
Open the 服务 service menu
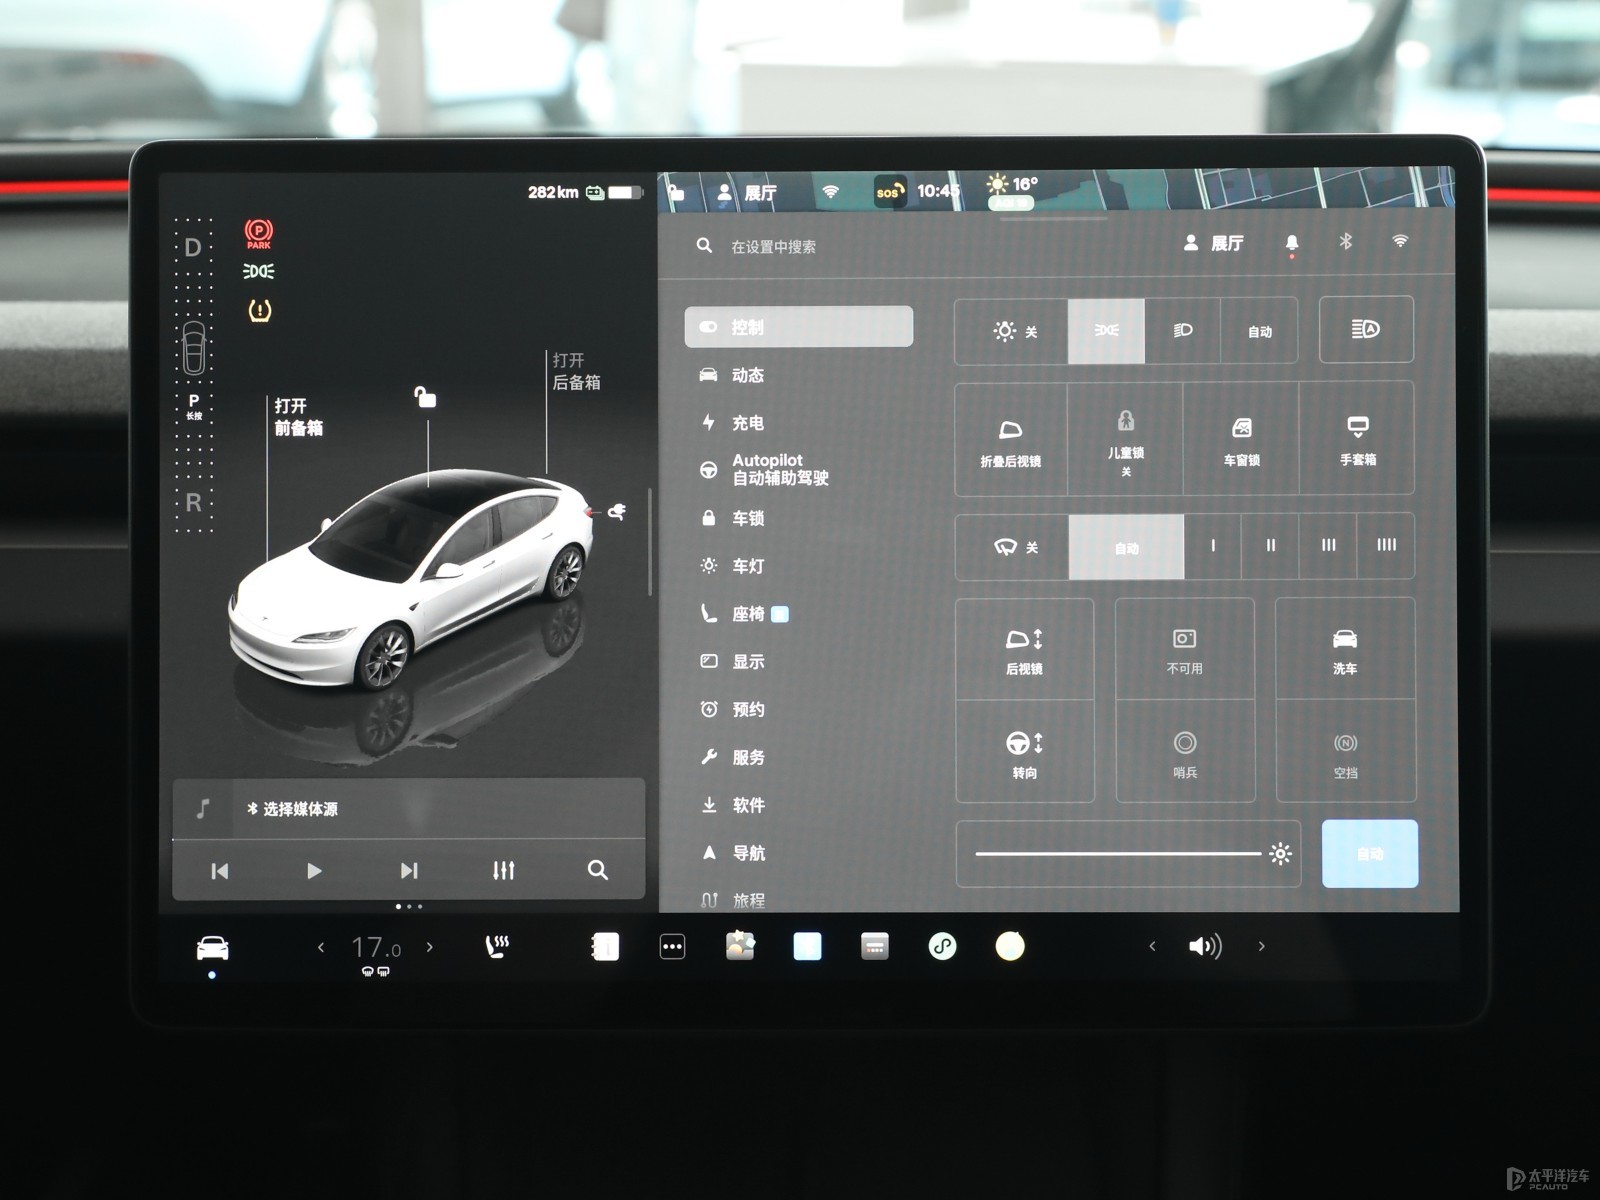pyautogui.click(x=733, y=757)
